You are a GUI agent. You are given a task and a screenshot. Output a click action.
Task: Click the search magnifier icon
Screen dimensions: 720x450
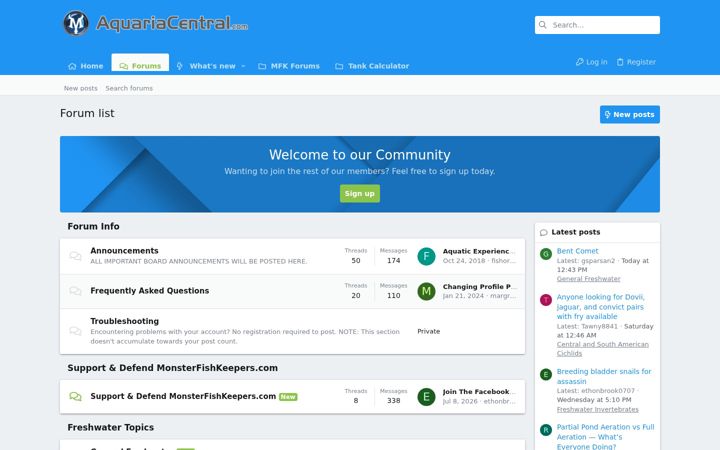[x=543, y=25]
